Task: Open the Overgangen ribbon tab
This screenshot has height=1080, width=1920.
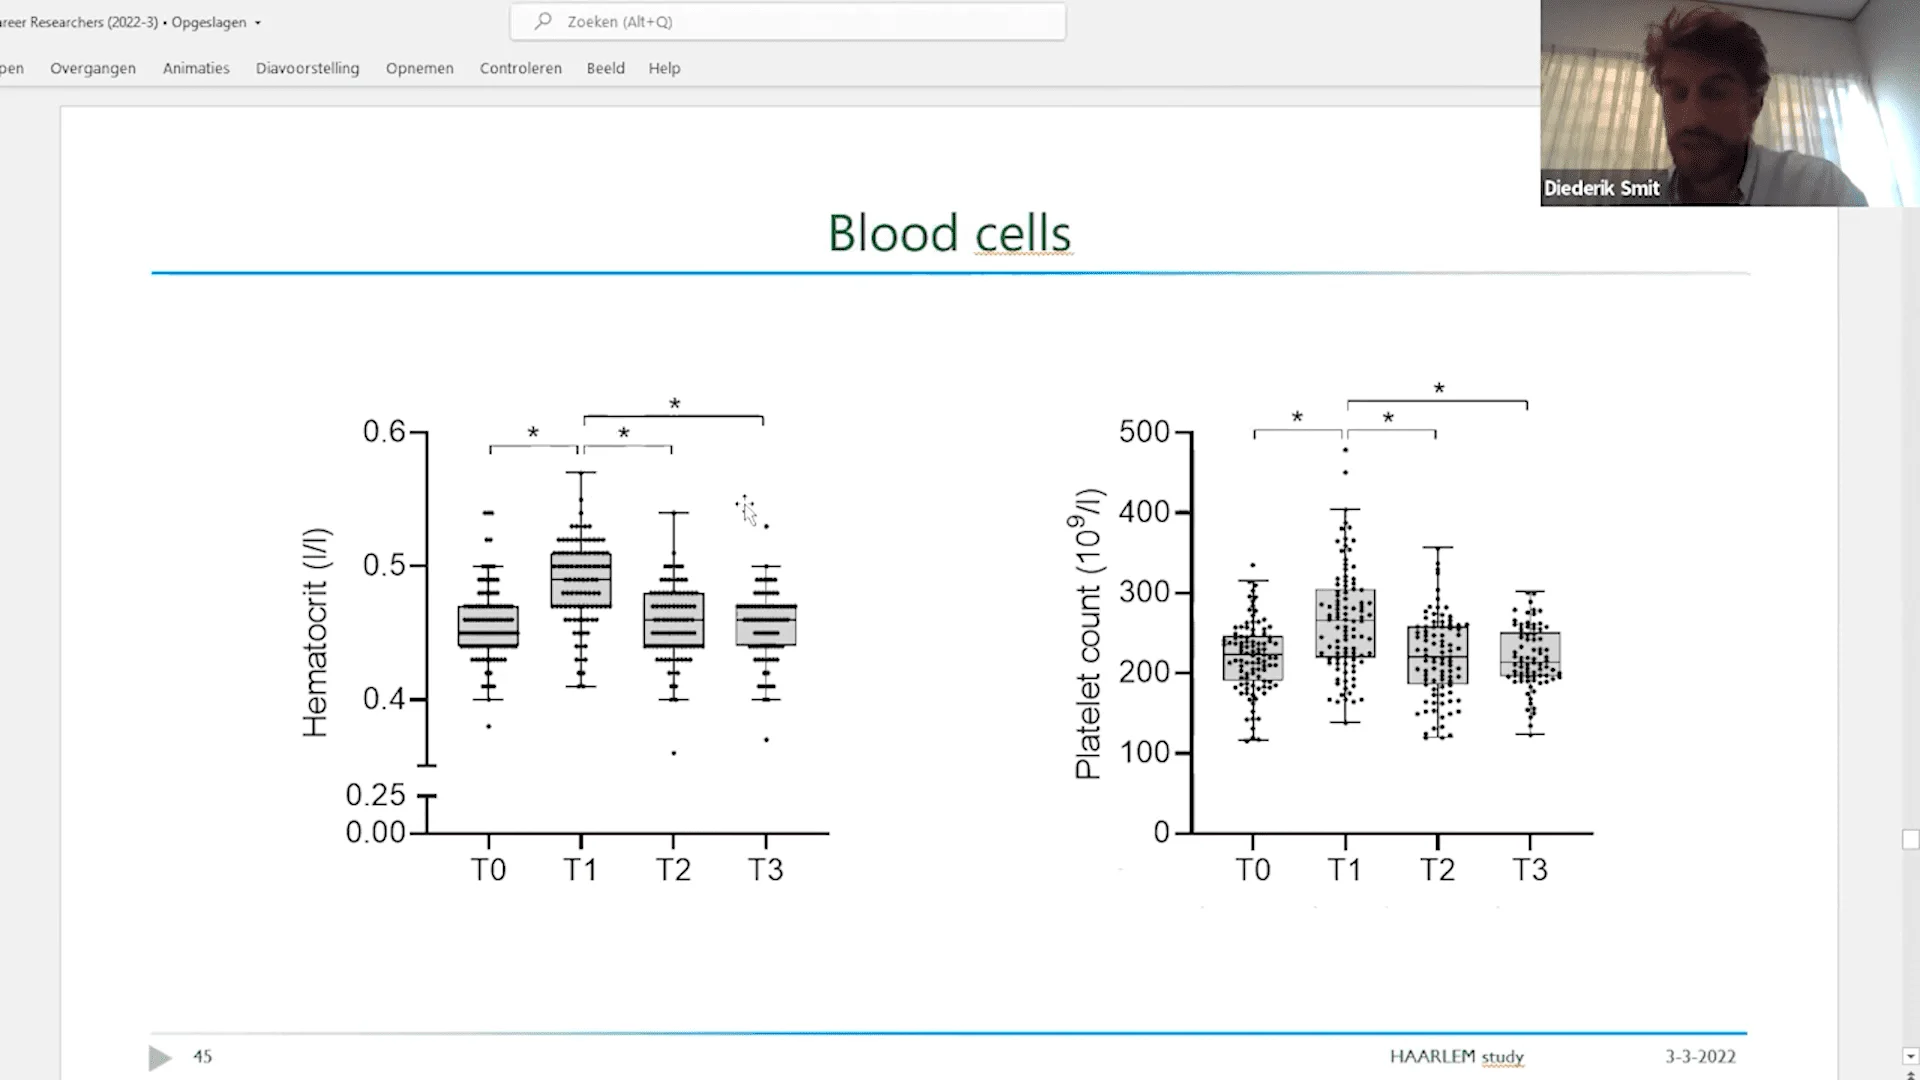Action: point(93,68)
